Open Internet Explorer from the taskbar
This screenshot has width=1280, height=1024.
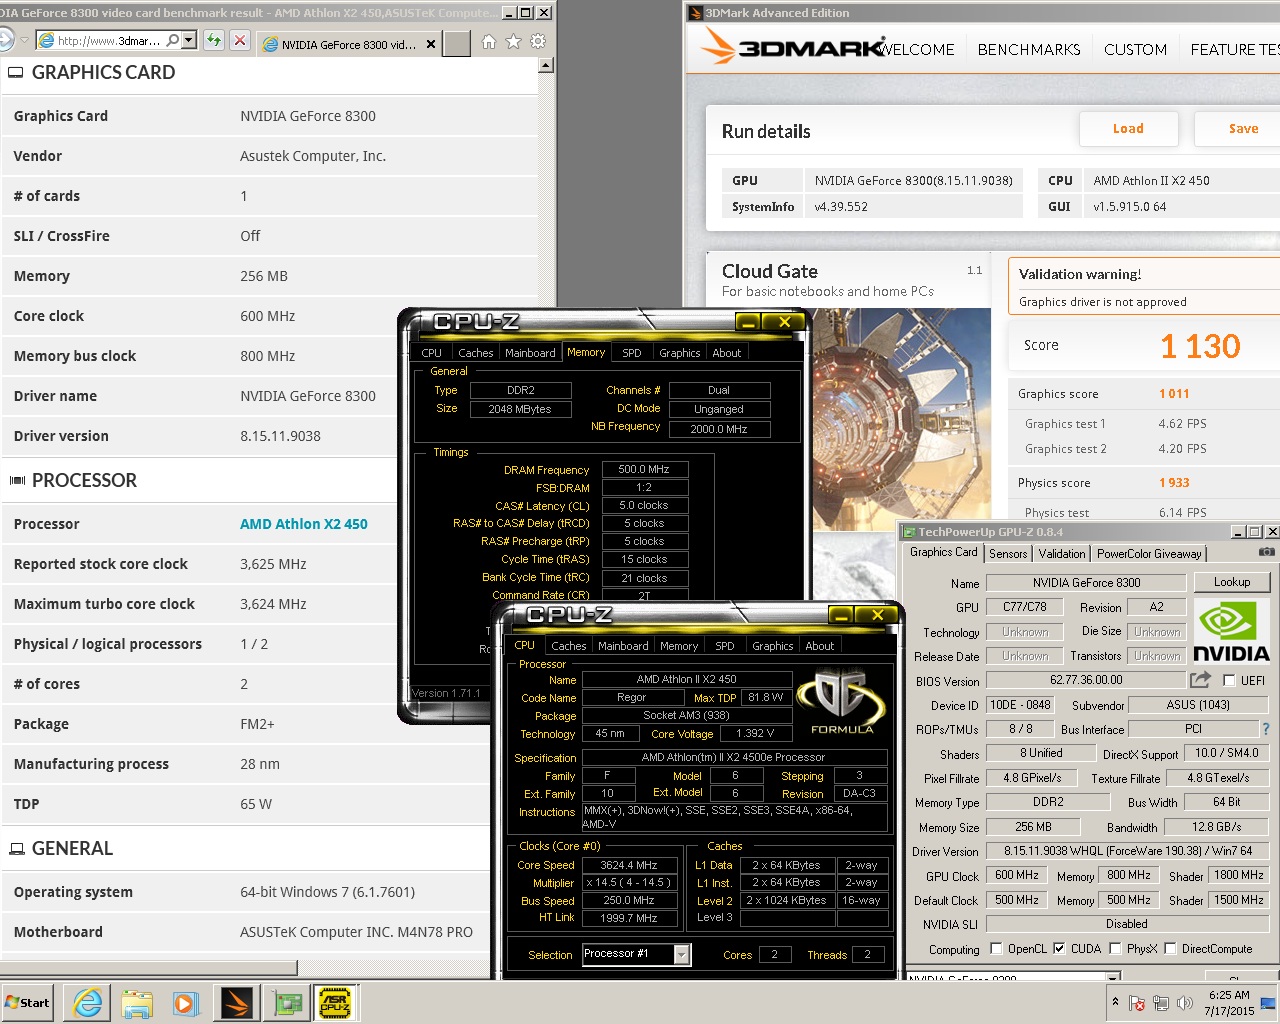point(88,1003)
